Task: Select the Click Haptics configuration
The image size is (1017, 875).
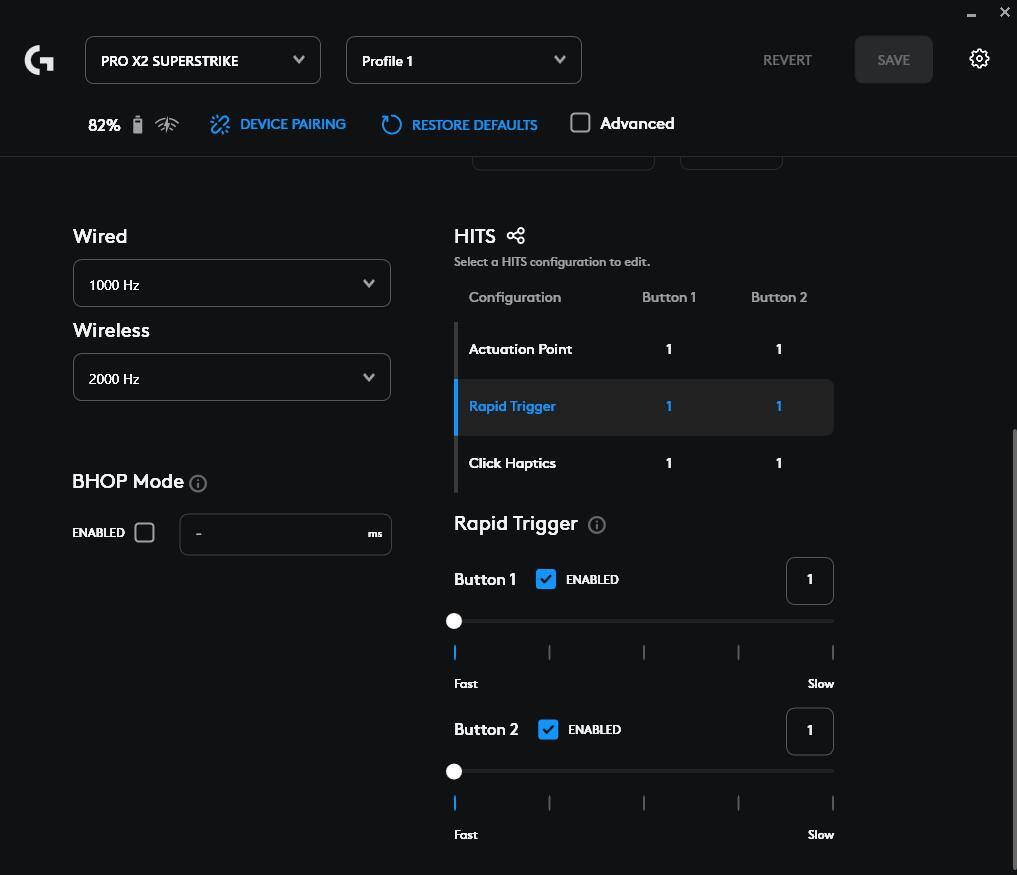Action: tap(512, 463)
